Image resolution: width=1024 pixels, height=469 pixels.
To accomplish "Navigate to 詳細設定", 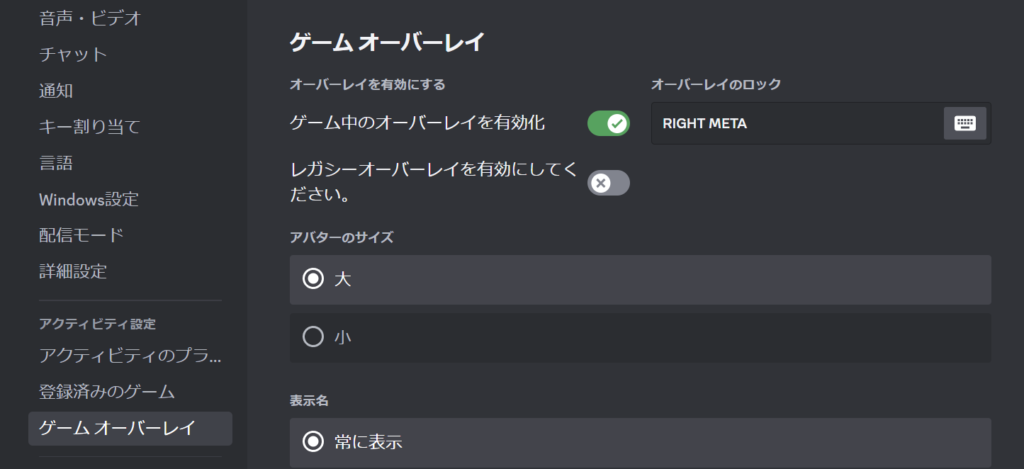I will pyautogui.click(x=73, y=271).
